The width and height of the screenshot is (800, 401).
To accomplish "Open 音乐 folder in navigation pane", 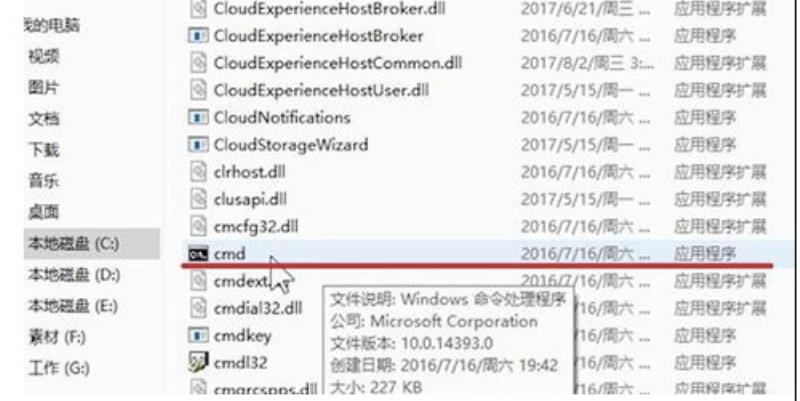I will coord(43,181).
